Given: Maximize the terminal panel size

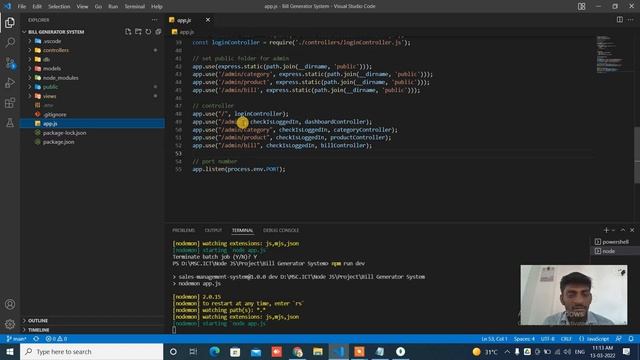Looking at the screenshot, I should click(x=623, y=230).
